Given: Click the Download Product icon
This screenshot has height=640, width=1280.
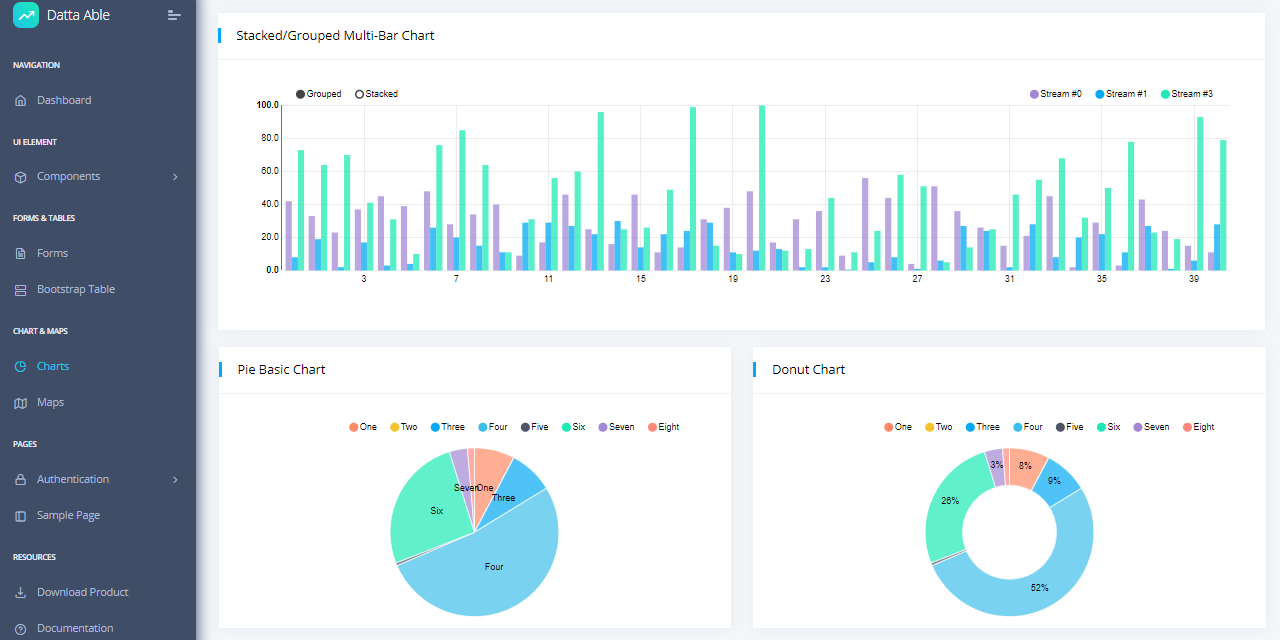Looking at the screenshot, I should point(21,593).
